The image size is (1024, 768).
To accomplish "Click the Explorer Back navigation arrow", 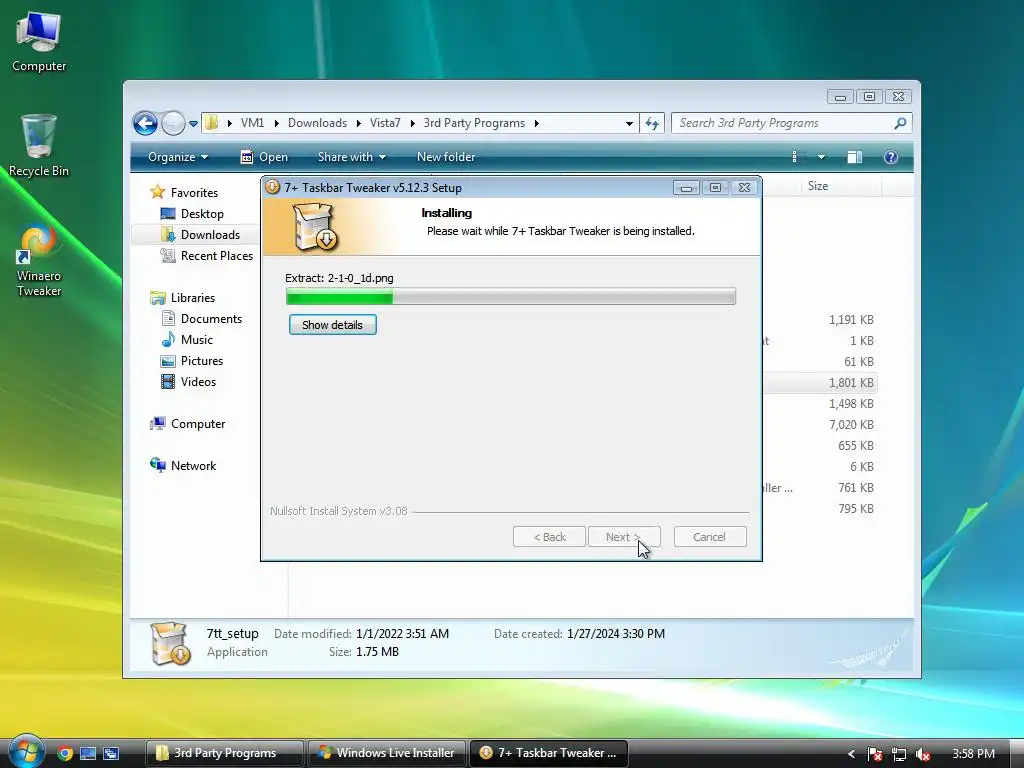I will [x=145, y=123].
